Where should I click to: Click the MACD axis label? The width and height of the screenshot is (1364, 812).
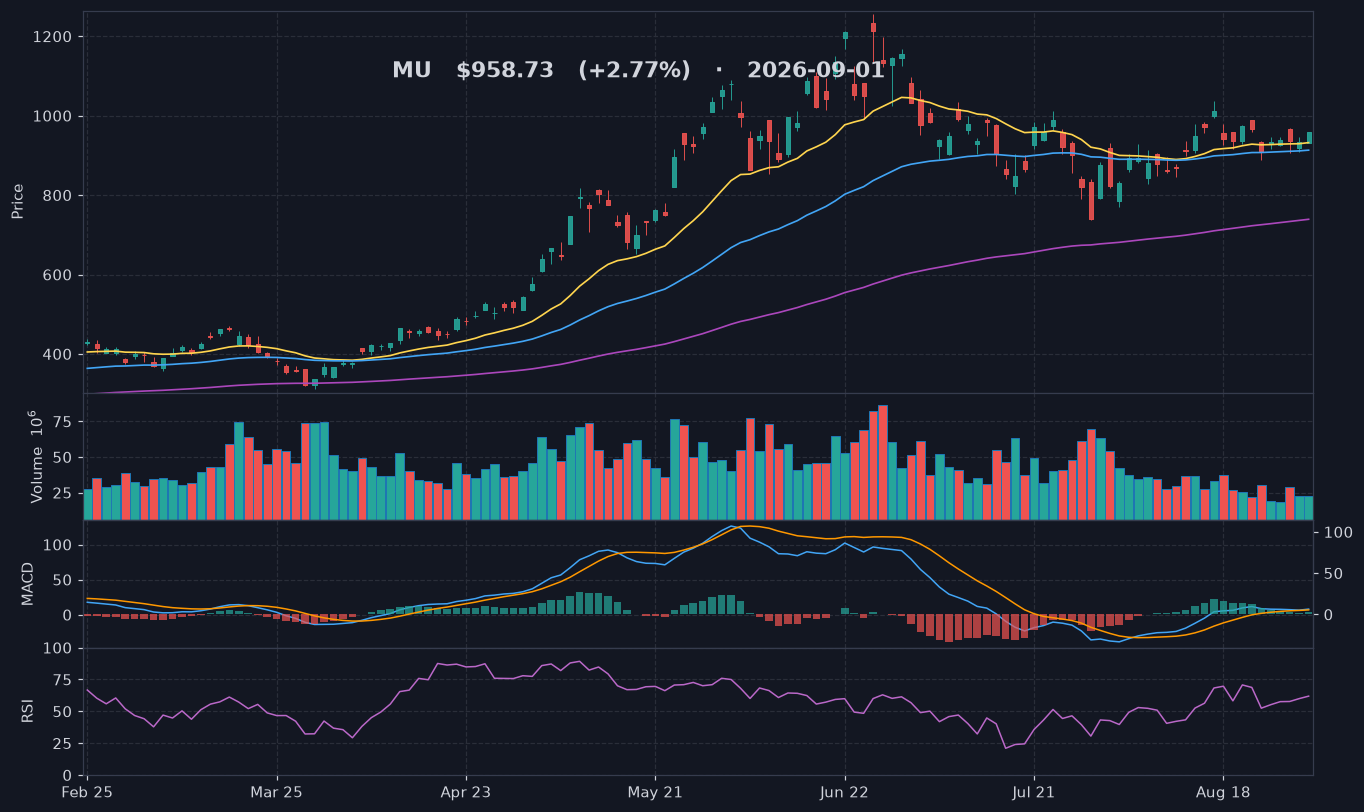(x=28, y=583)
